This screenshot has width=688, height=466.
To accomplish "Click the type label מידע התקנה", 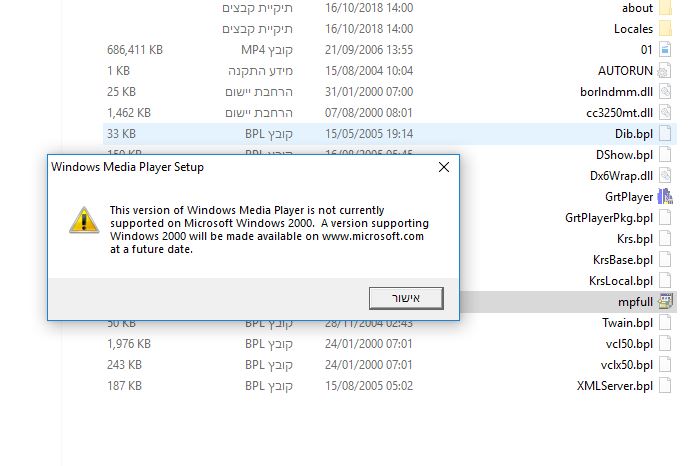I will click(260, 71).
